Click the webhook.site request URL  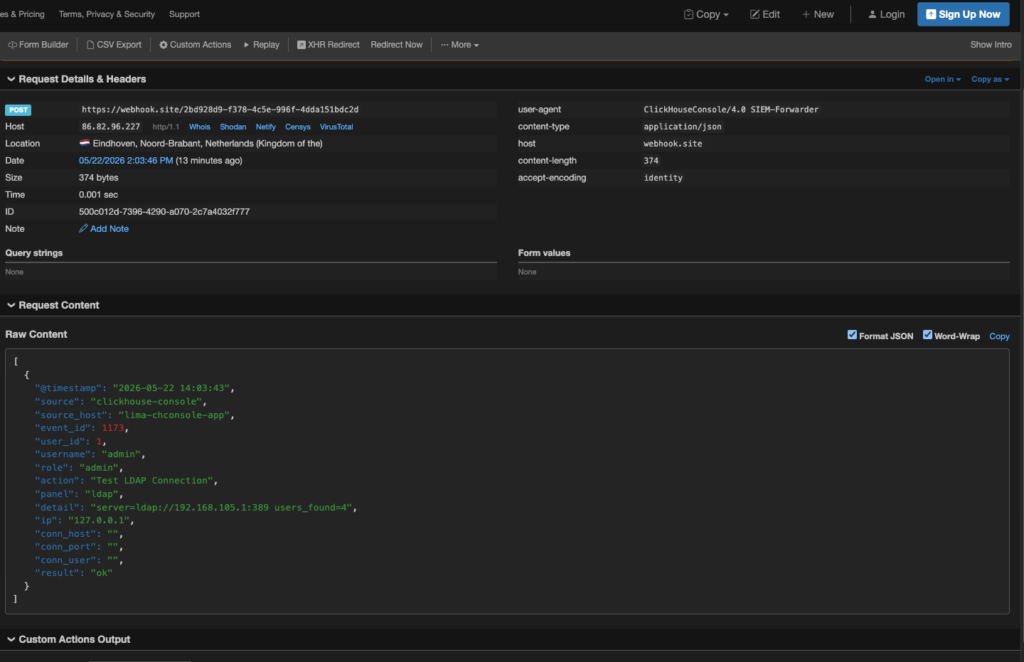click(220, 110)
